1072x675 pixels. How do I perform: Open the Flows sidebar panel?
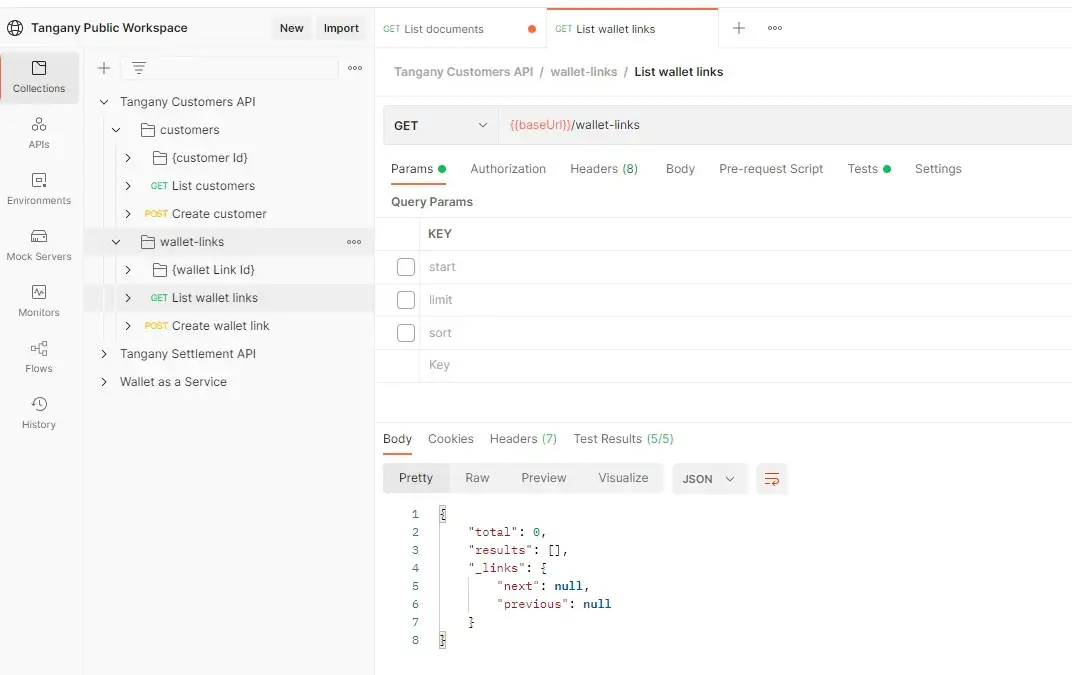point(39,357)
